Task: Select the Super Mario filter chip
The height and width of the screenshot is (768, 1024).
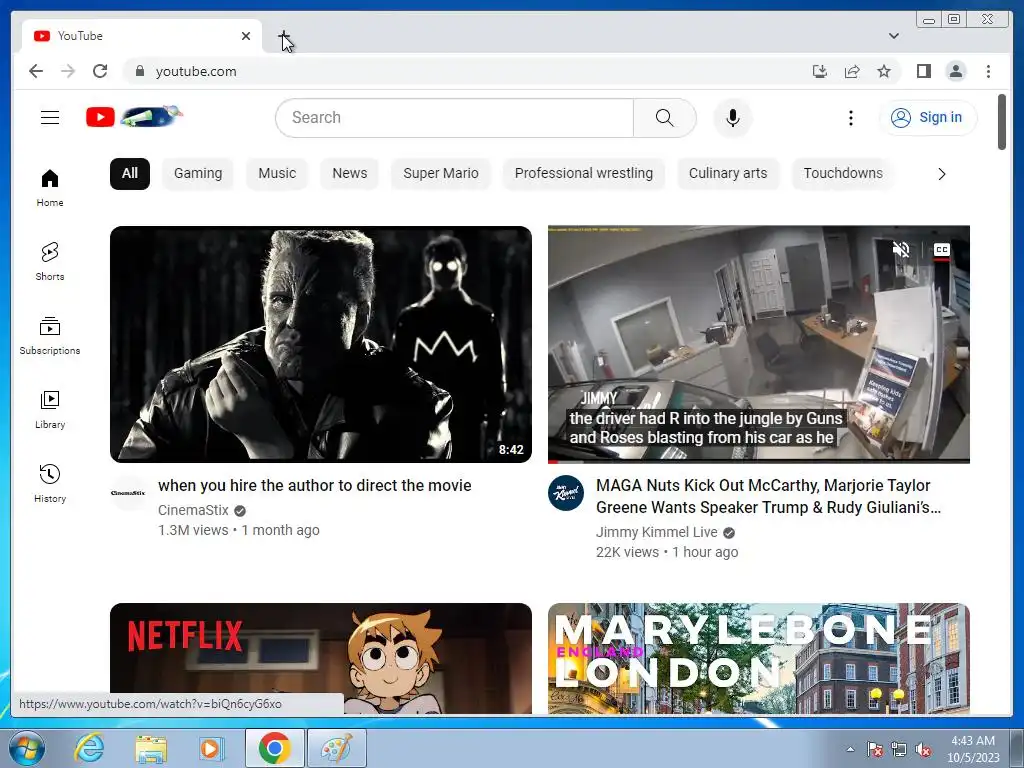Action: pos(441,174)
